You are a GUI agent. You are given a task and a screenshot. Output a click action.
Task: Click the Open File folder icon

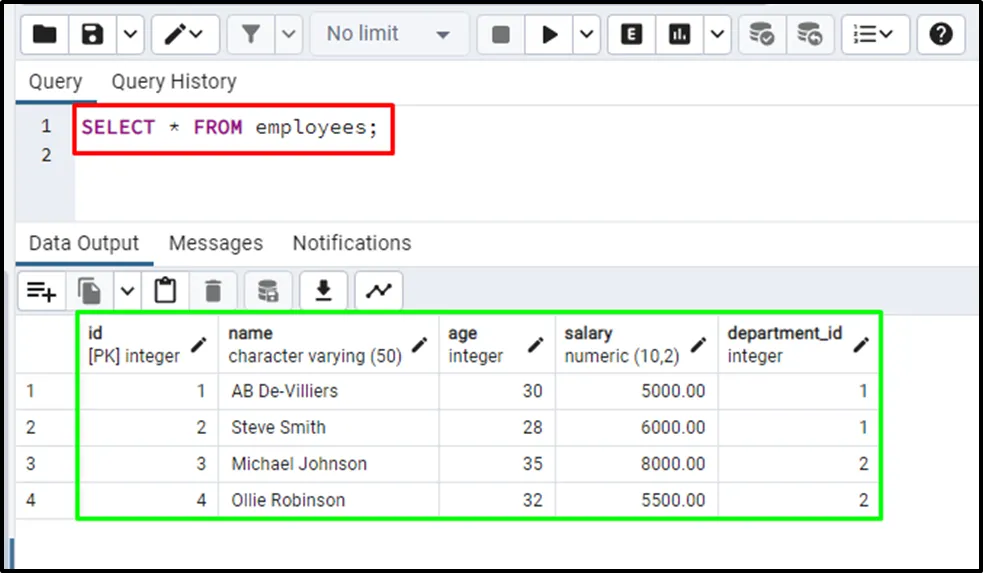pyautogui.click(x=44, y=35)
